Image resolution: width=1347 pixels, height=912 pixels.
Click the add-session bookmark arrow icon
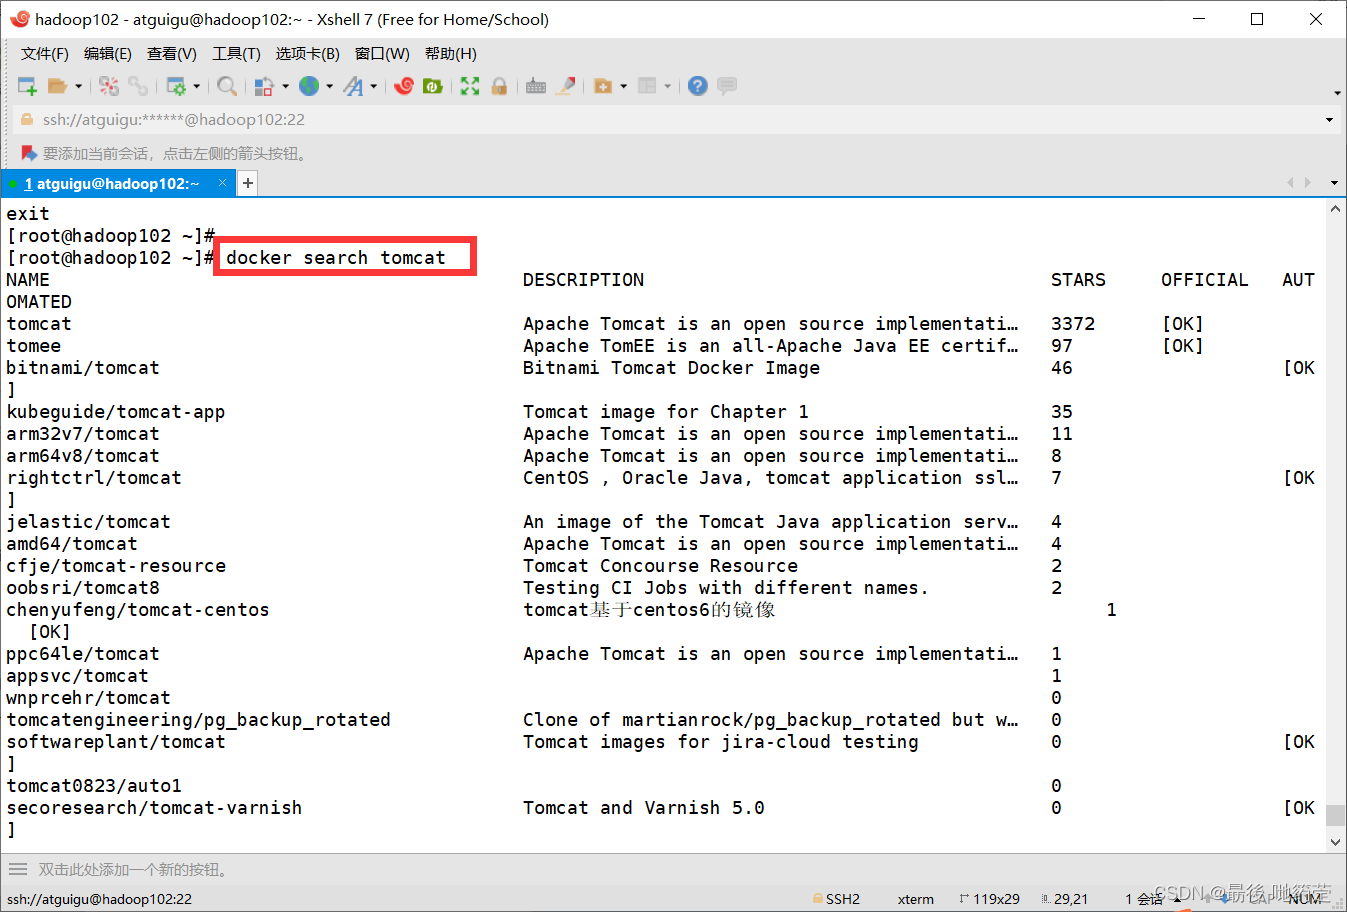(29, 153)
